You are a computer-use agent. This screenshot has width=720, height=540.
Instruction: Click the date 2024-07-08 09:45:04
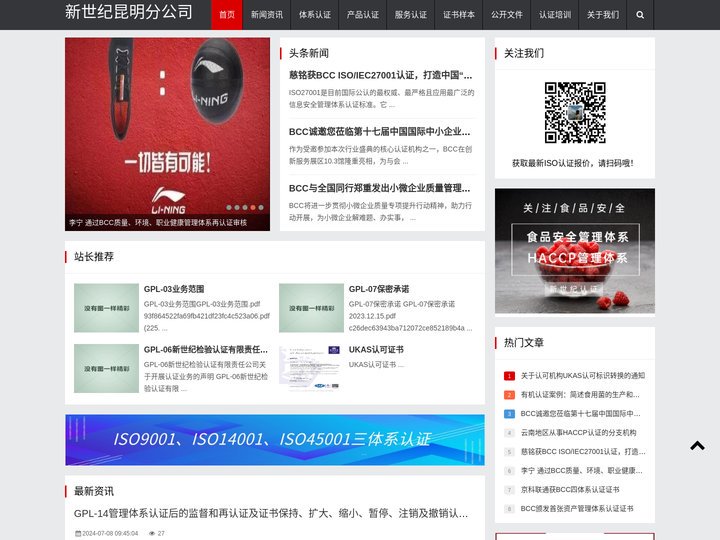110,533
